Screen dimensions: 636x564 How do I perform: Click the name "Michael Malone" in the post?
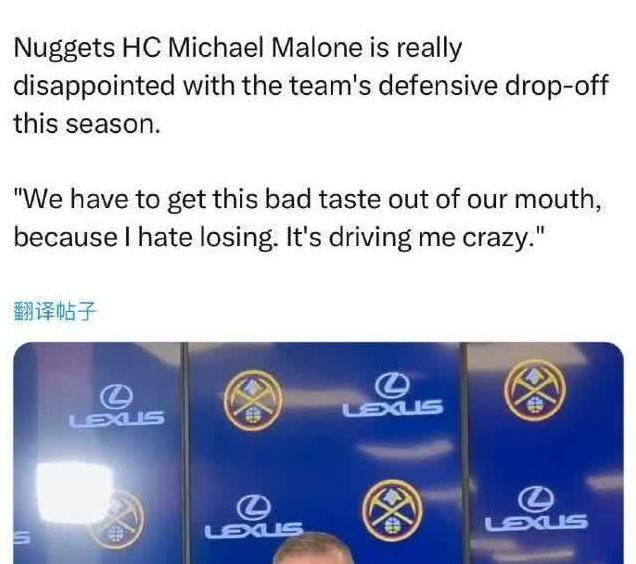click(265, 48)
